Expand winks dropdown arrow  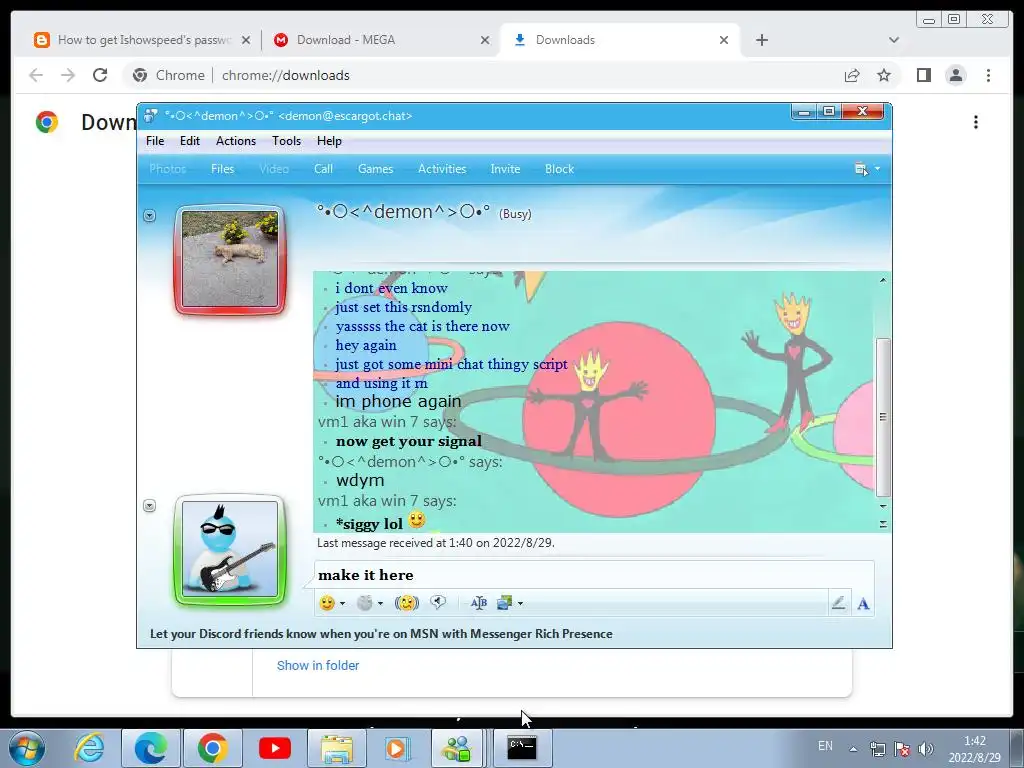[380, 603]
